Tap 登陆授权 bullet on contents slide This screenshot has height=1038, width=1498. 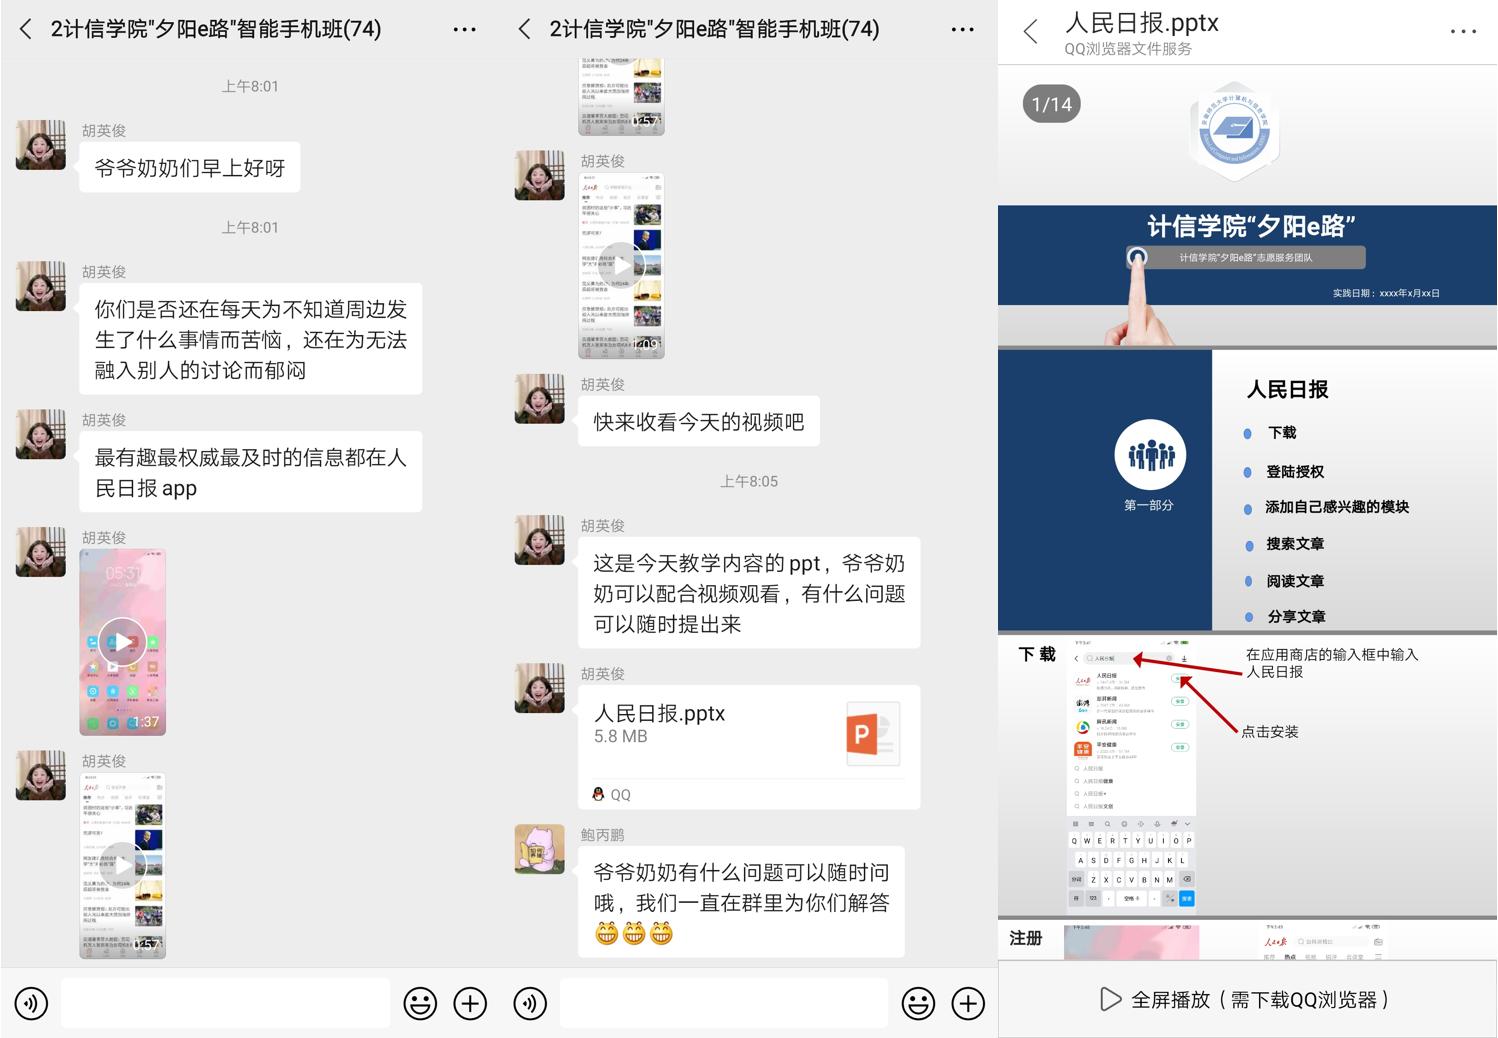point(1295,471)
